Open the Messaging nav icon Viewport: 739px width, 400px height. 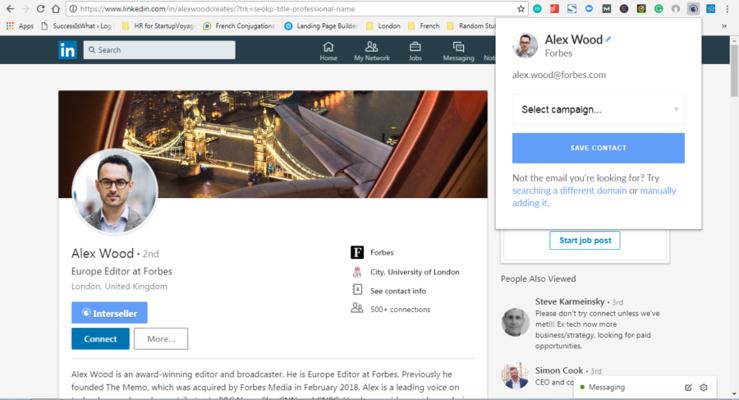click(458, 48)
